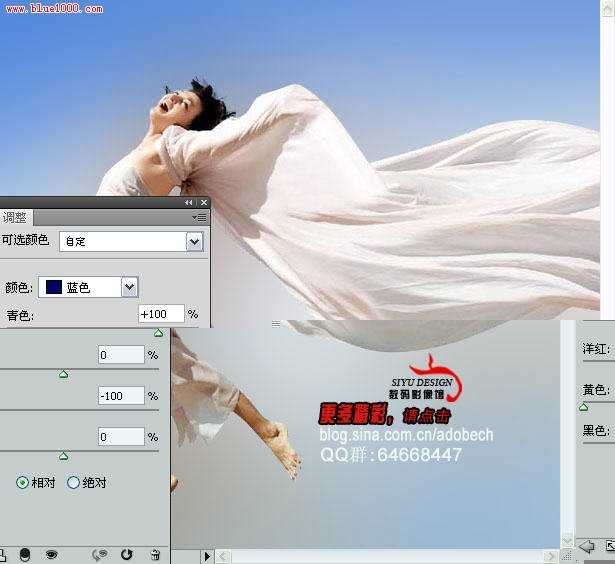Screen dimensions: 615x564
Task: Close the 调整 panel
Action: pyautogui.click(x=204, y=202)
